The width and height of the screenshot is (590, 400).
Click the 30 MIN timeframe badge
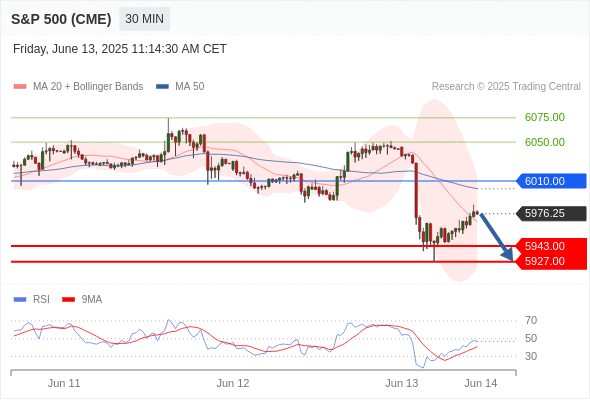(144, 19)
